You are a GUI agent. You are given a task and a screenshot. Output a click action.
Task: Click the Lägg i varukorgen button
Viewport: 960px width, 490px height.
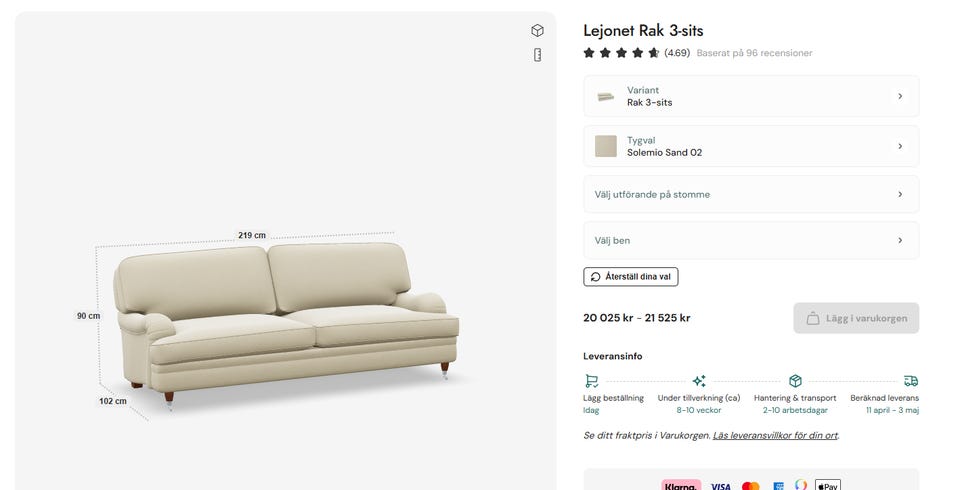pos(856,318)
